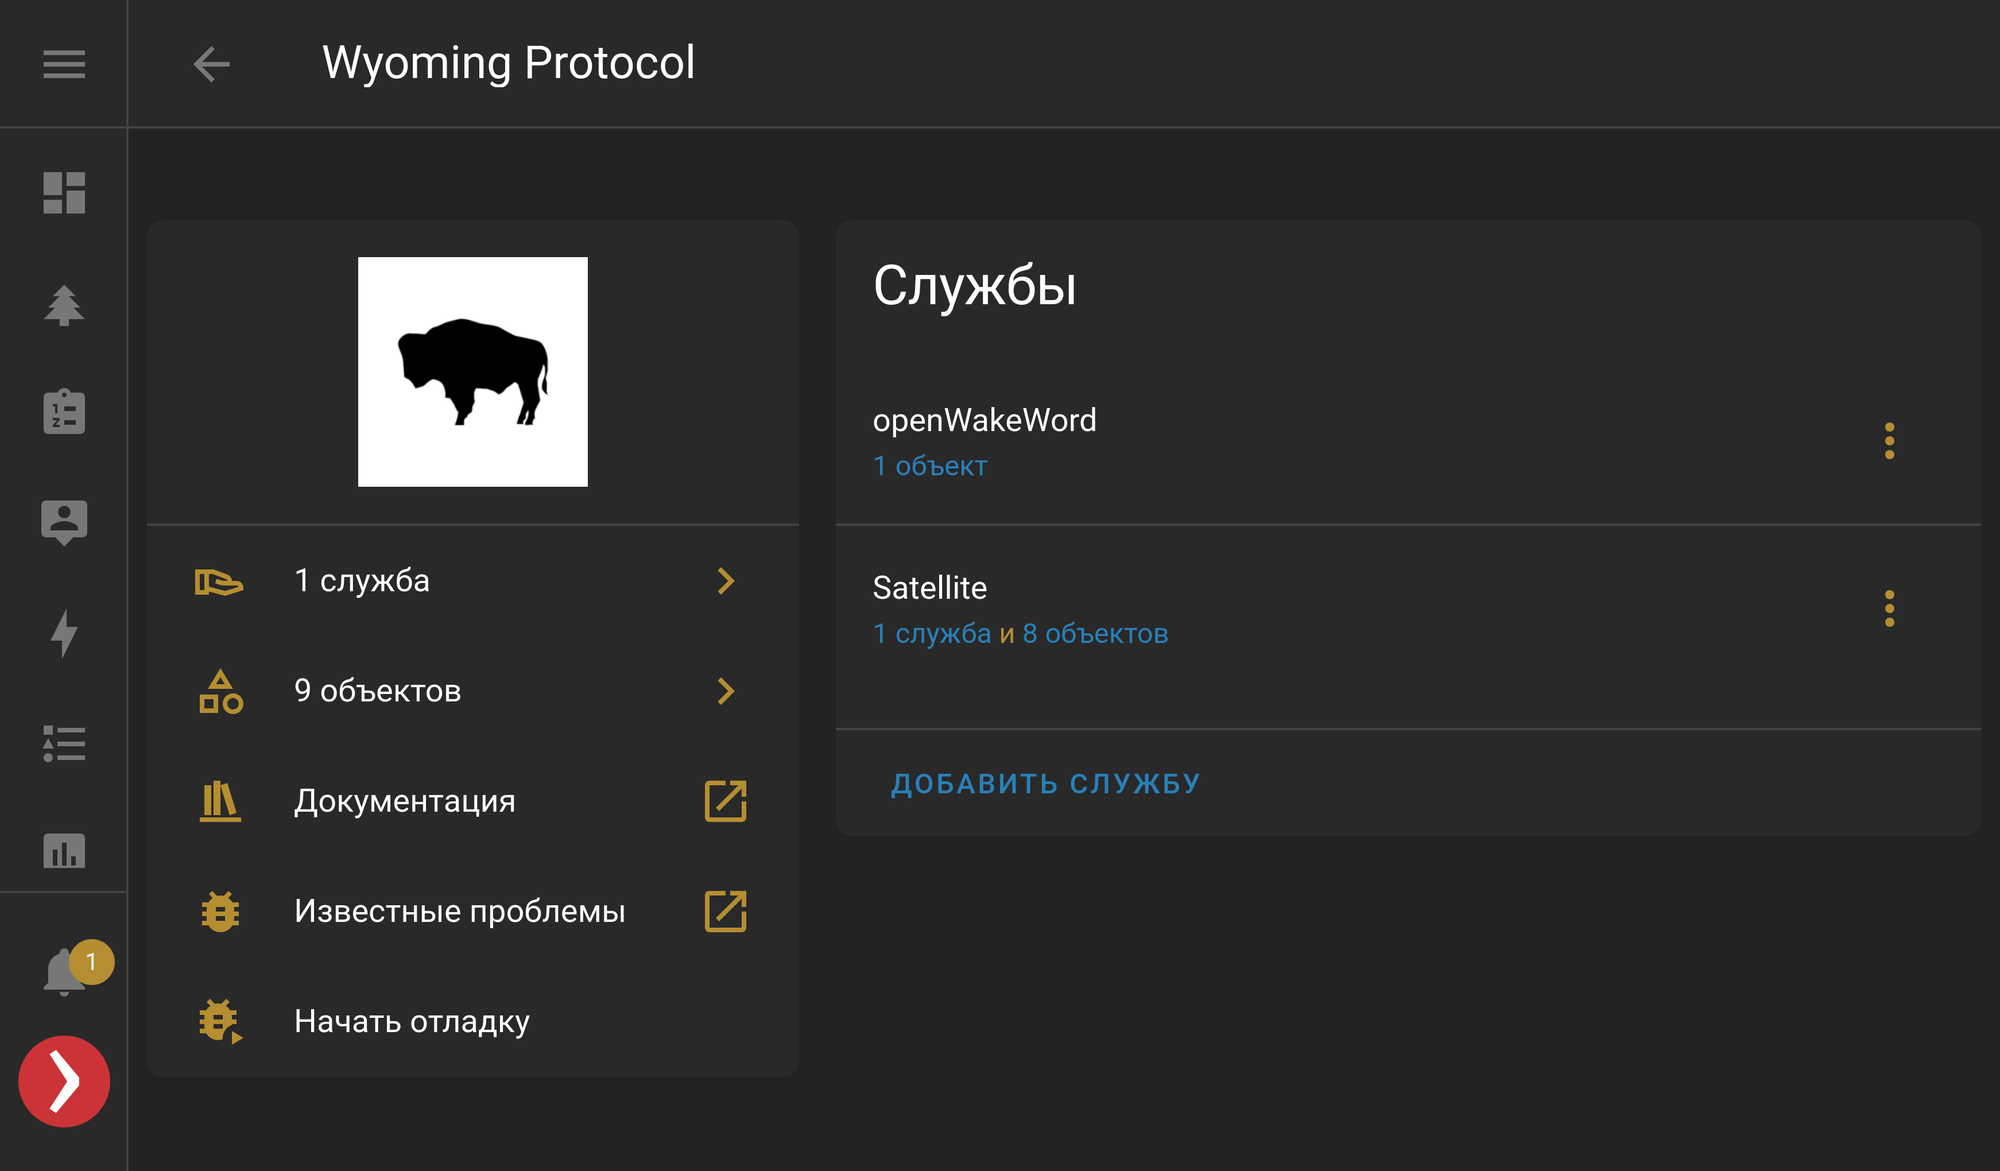
Task: Open the pine tree sidebar icon
Action: (64, 305)
